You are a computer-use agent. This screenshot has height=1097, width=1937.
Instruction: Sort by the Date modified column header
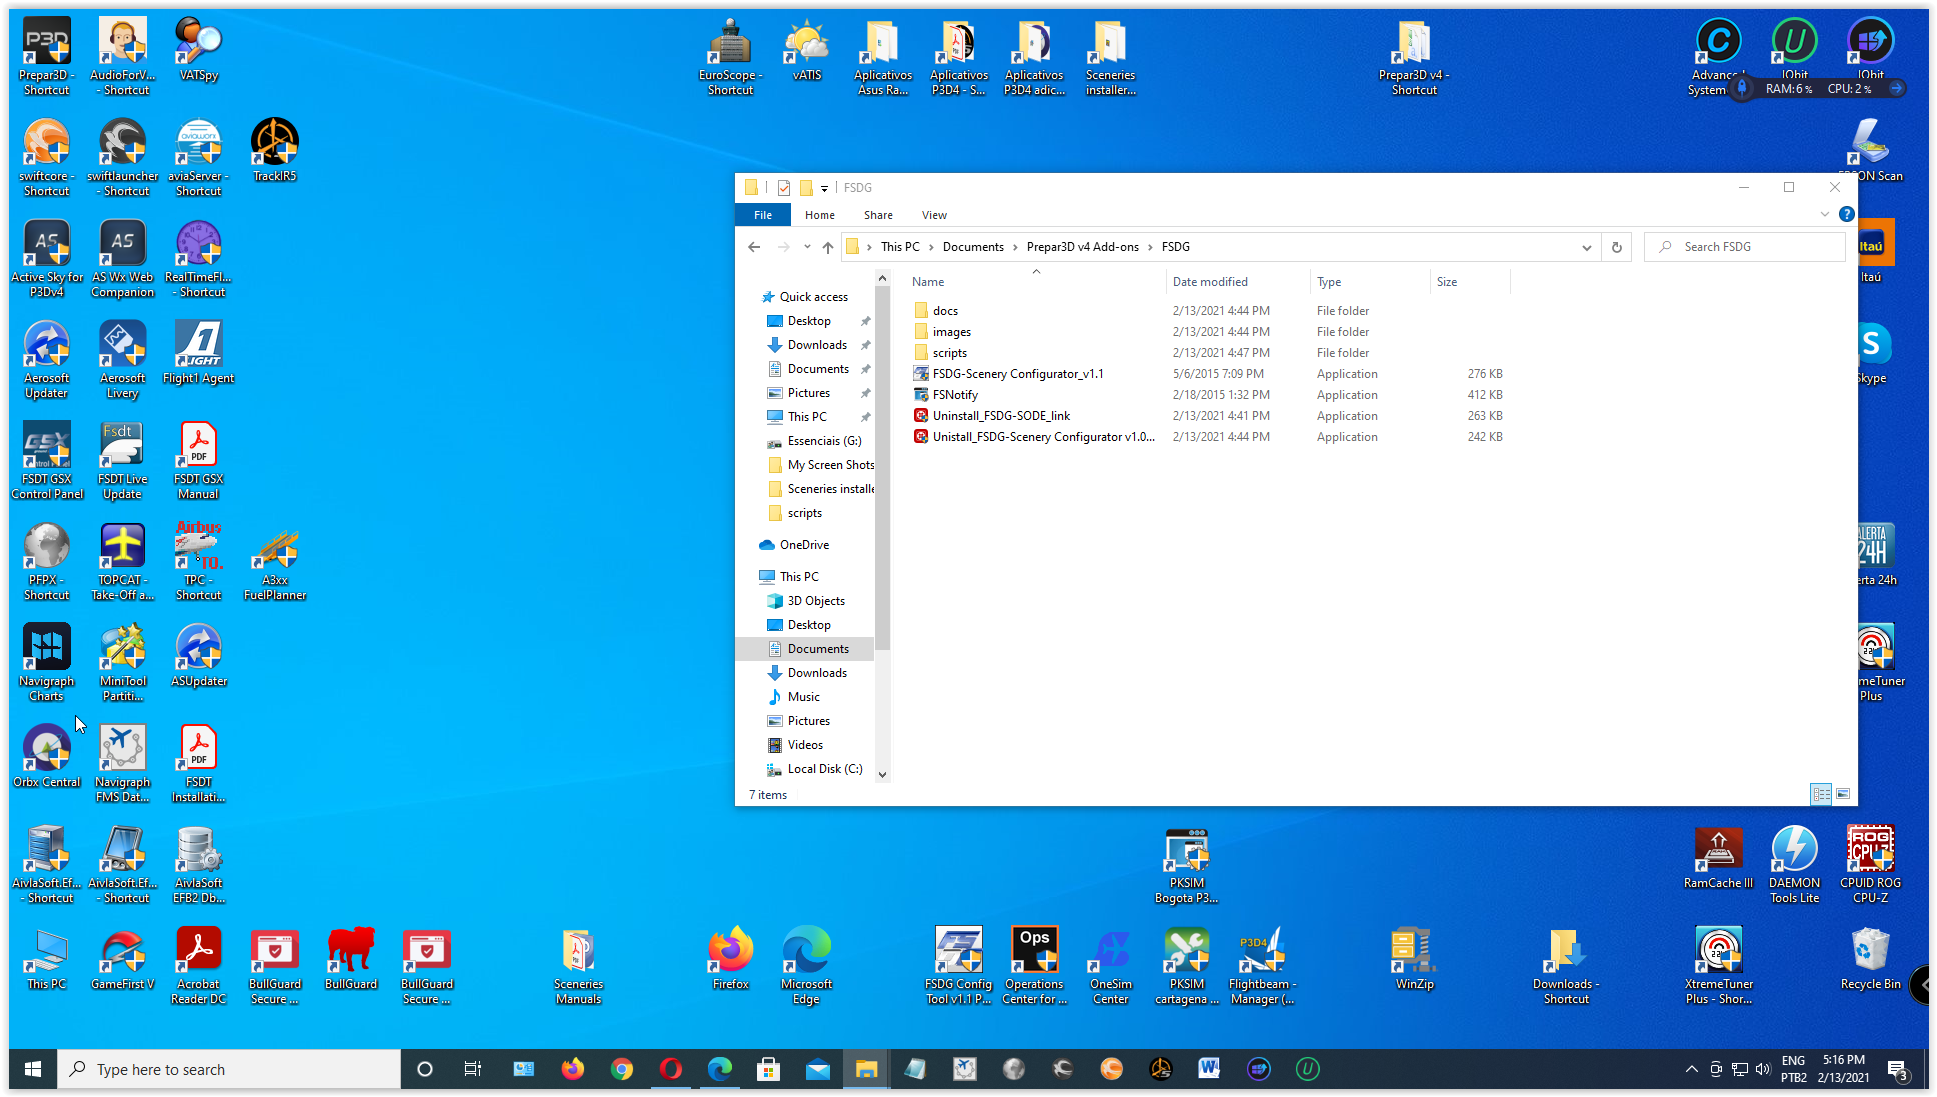point(1210,282)
